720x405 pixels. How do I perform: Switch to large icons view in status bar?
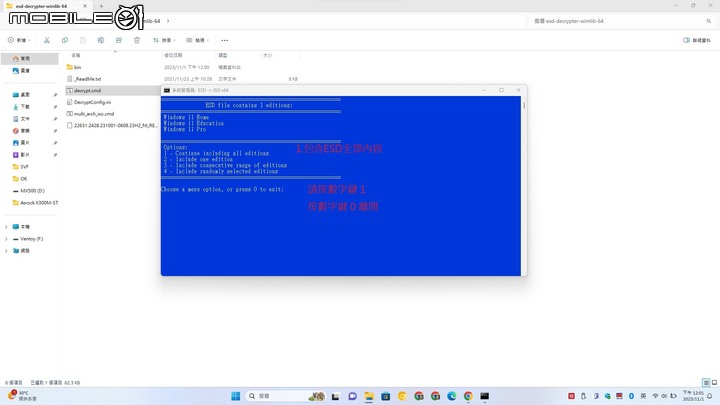(714, 382)
